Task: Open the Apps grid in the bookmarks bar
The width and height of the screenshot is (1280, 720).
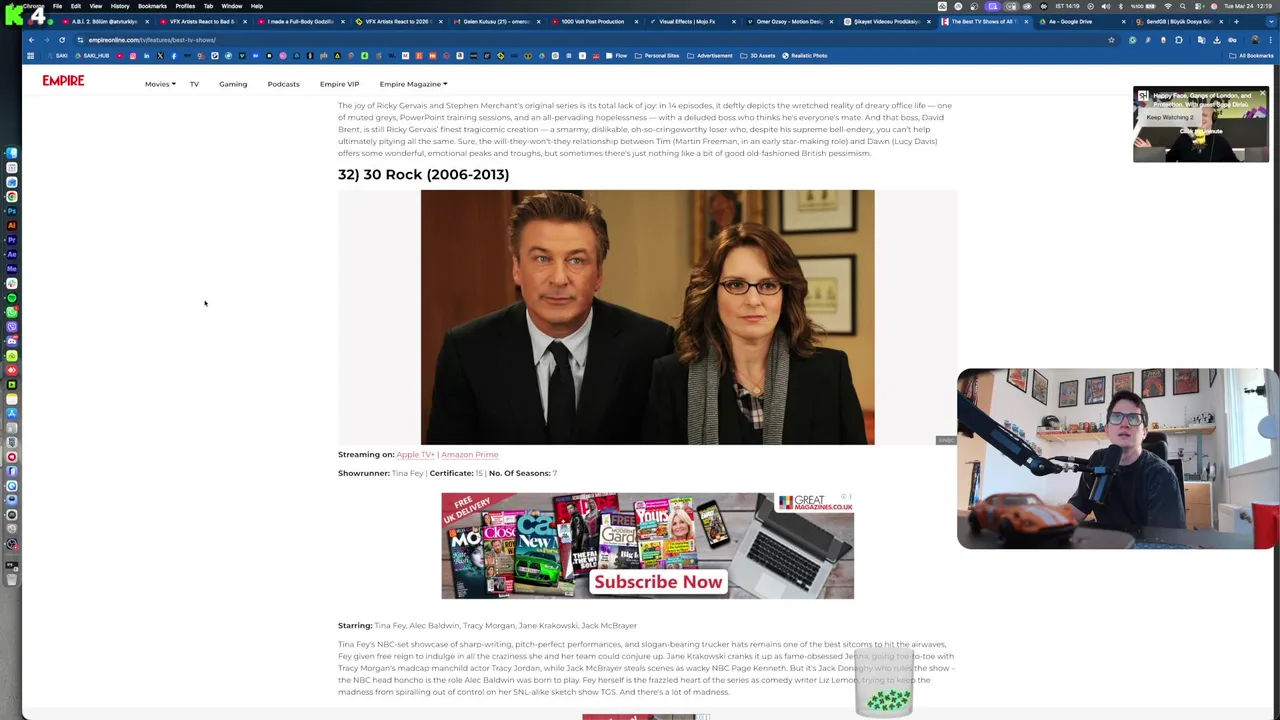Action: (x=30, y=56)
